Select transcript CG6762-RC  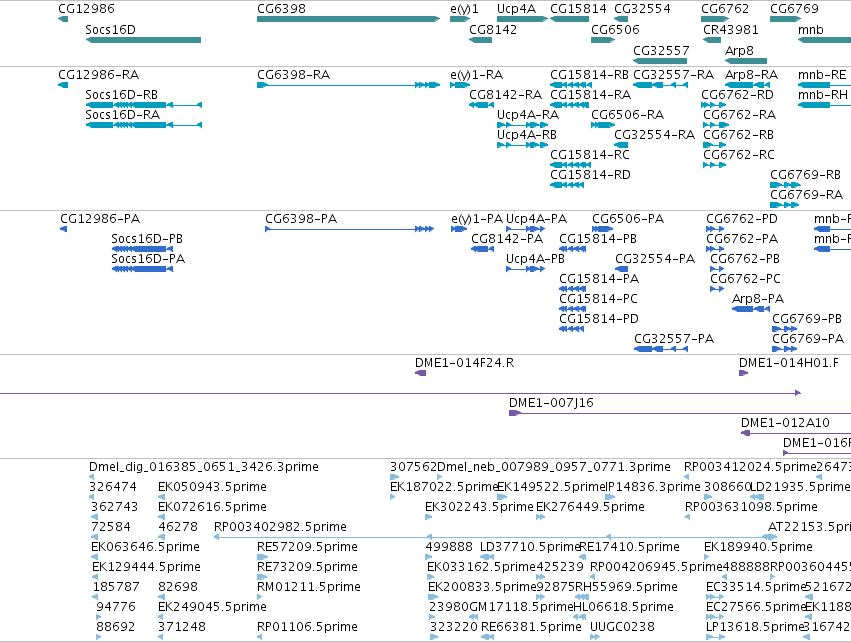715,165
